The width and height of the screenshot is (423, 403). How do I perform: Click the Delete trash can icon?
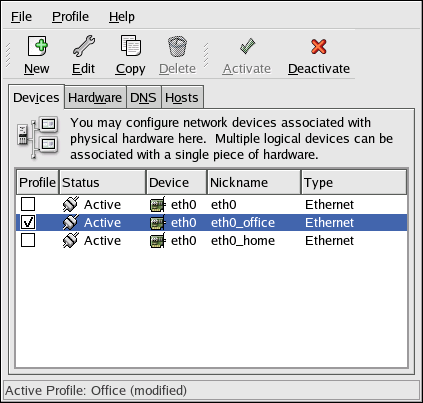[177, 46]
